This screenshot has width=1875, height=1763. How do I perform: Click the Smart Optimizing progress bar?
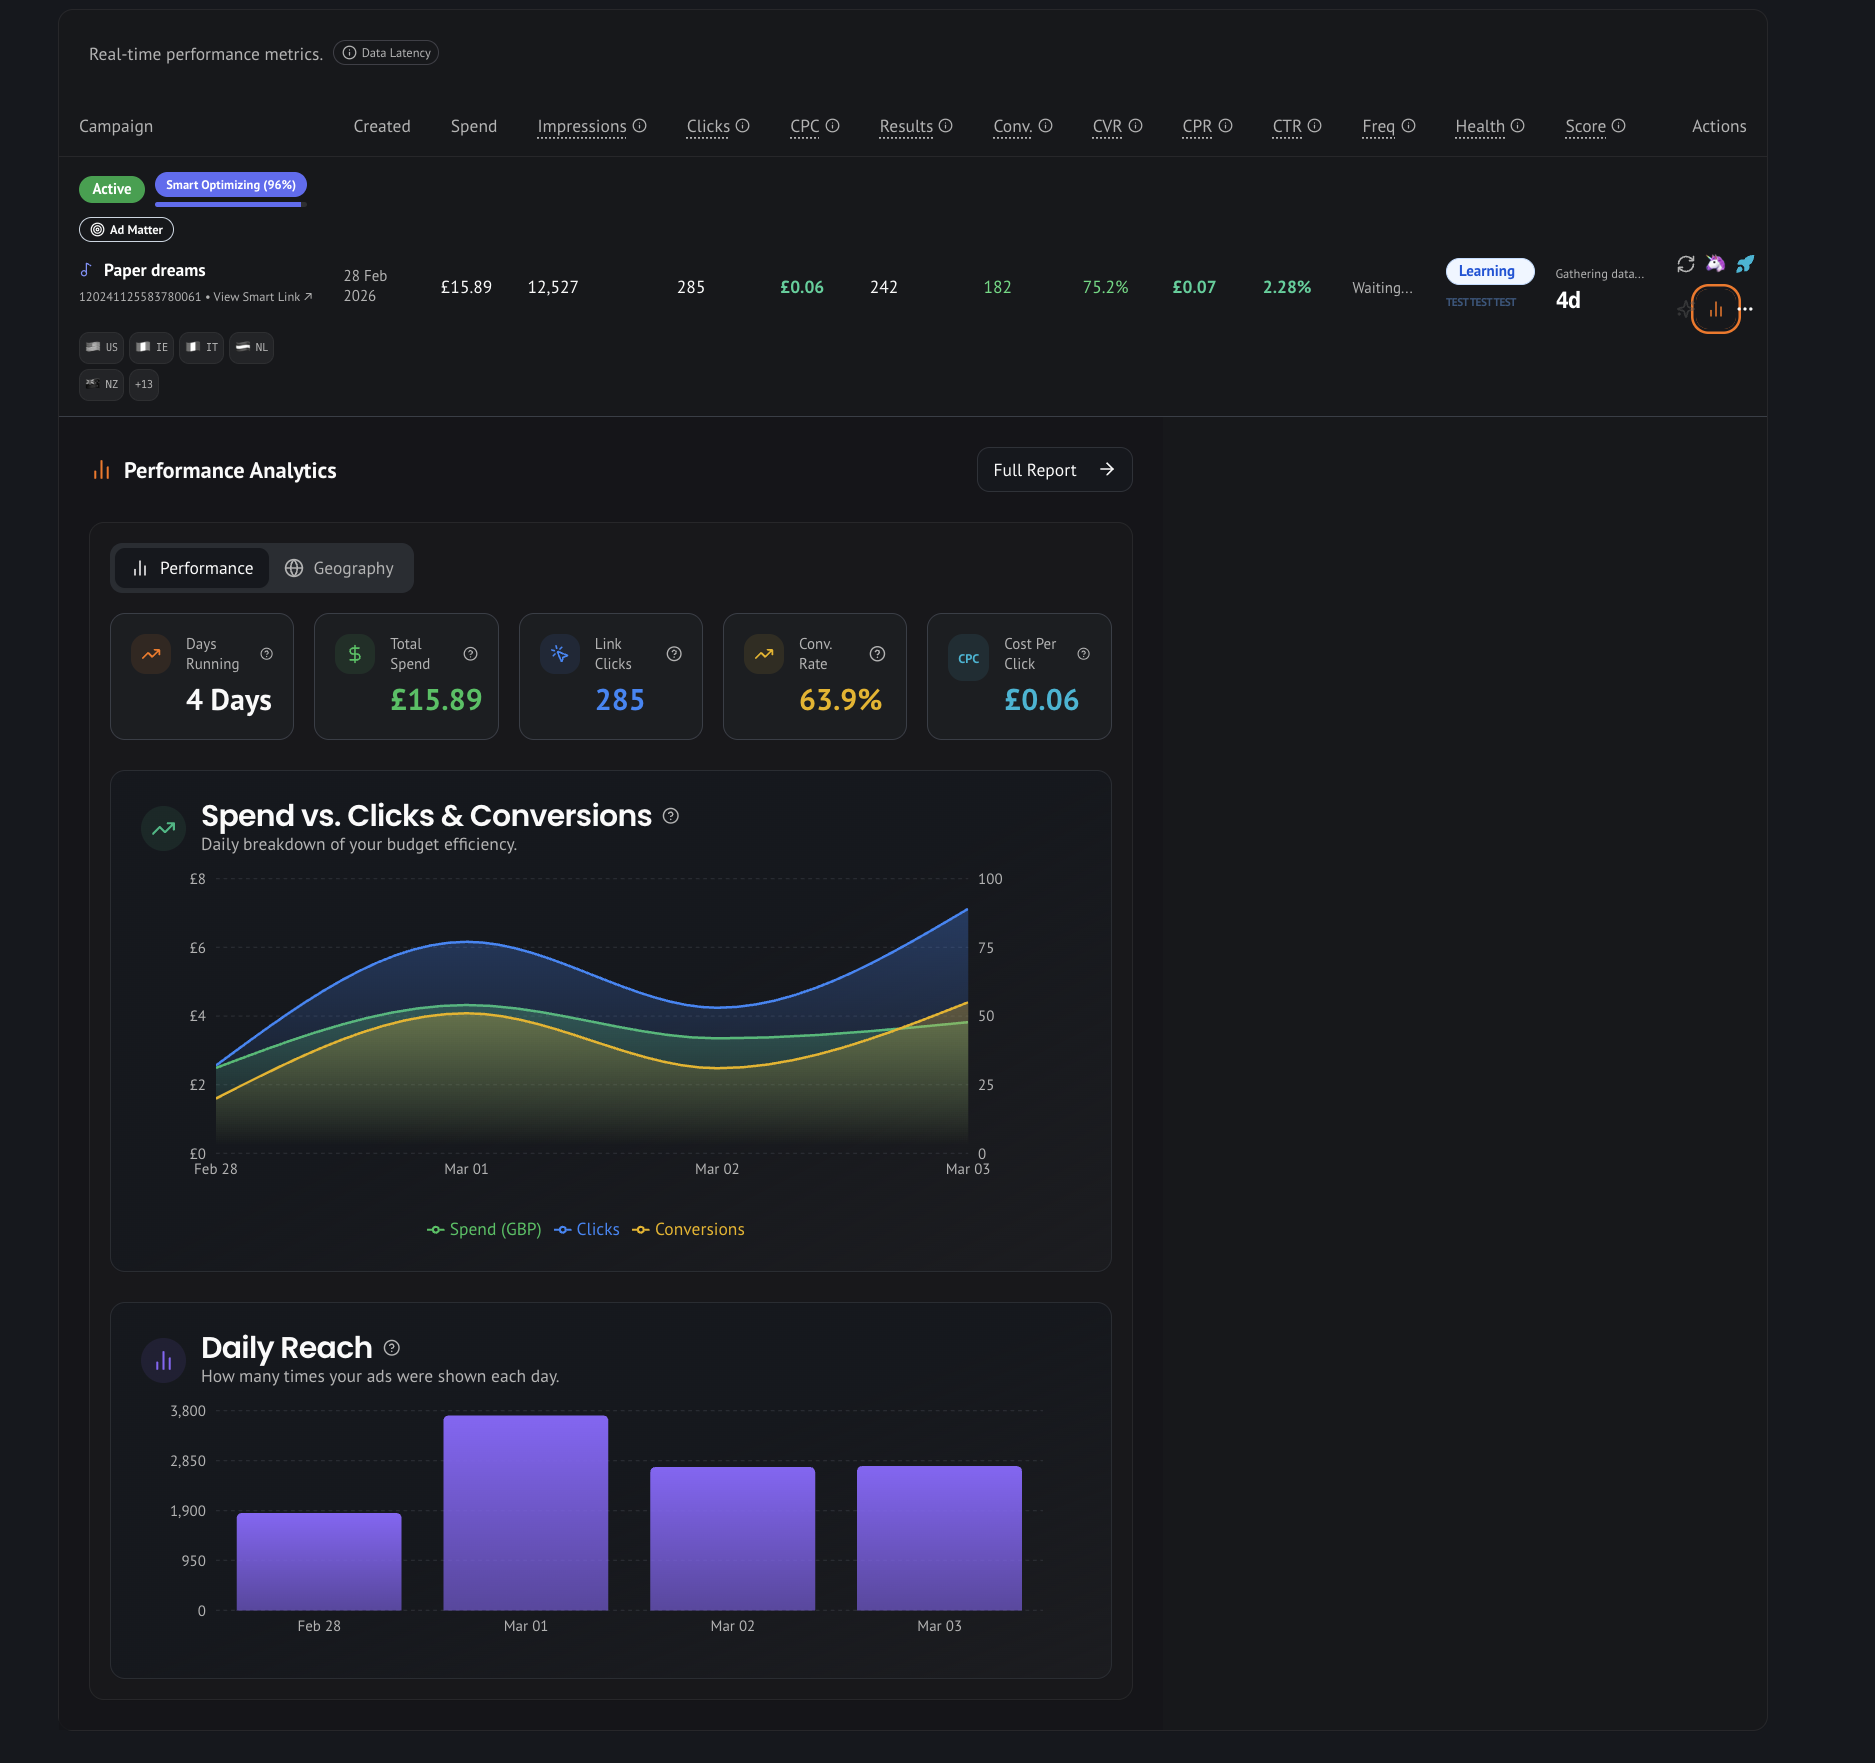pos(229,203)
